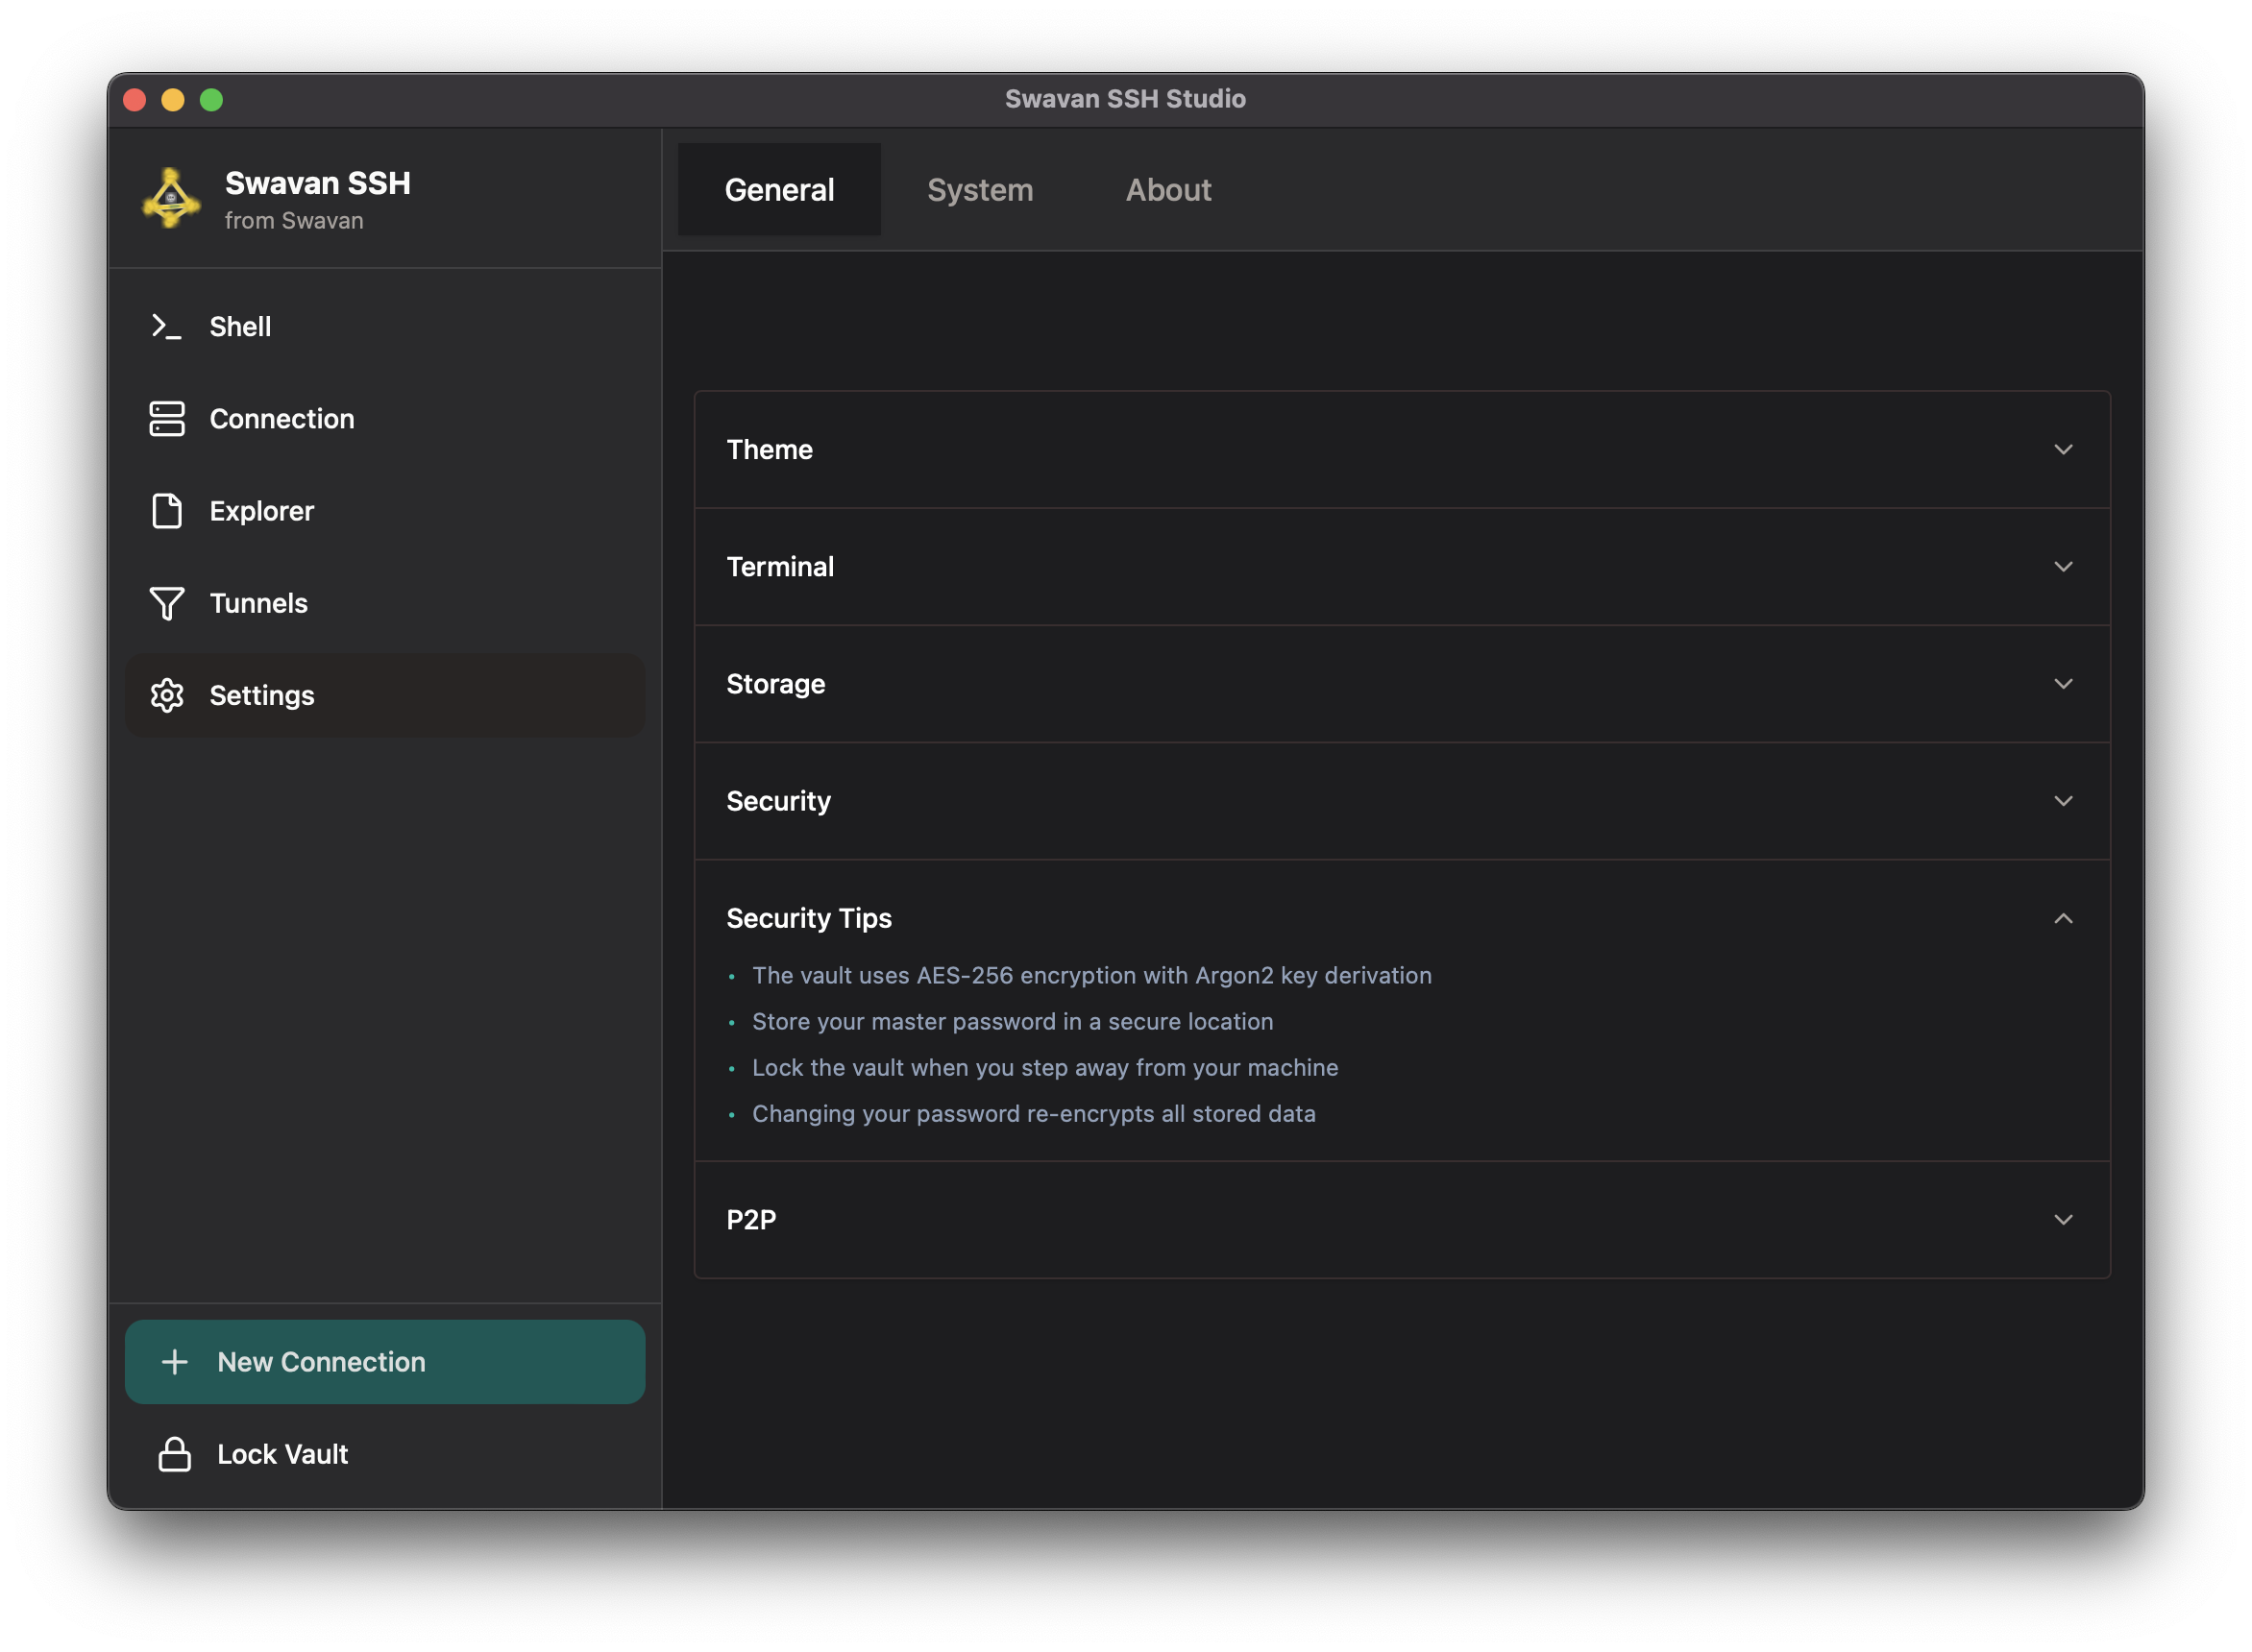Click the Settings gear icon
Screen dimensions: 2252x1652
coord(167,695)
